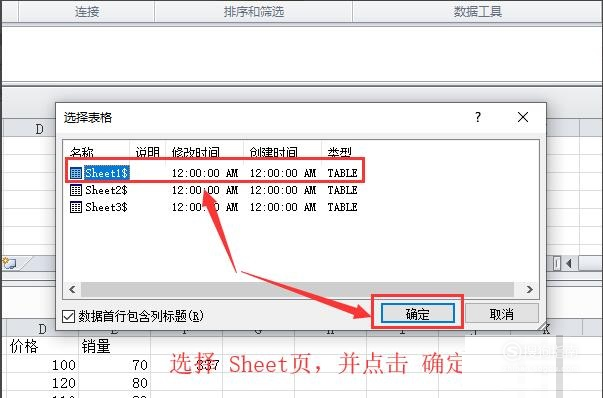
Task: Select the 价格 header cell
Action: tap(42, 346)
